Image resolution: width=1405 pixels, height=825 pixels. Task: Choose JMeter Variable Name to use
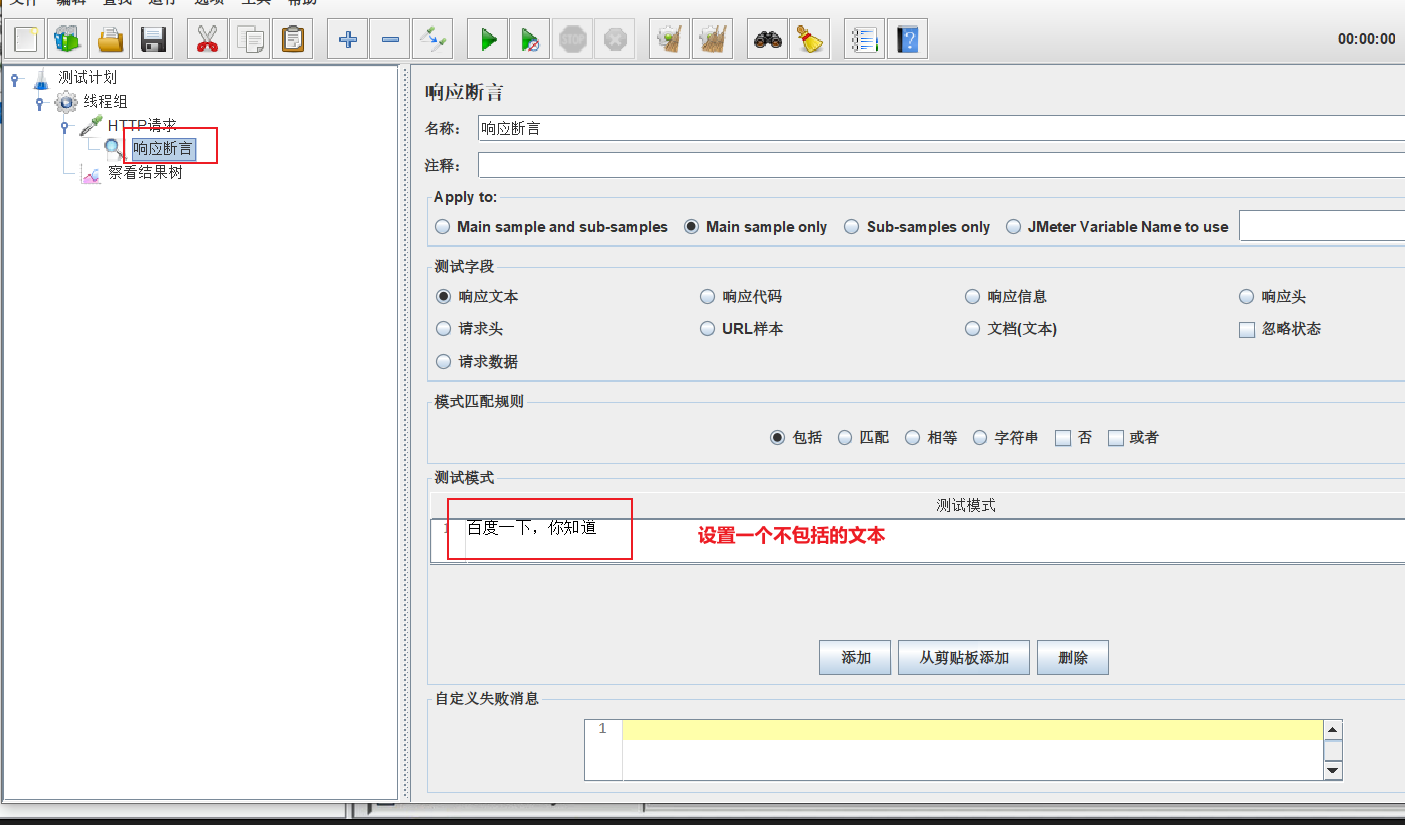click(x=1117, y=227)
